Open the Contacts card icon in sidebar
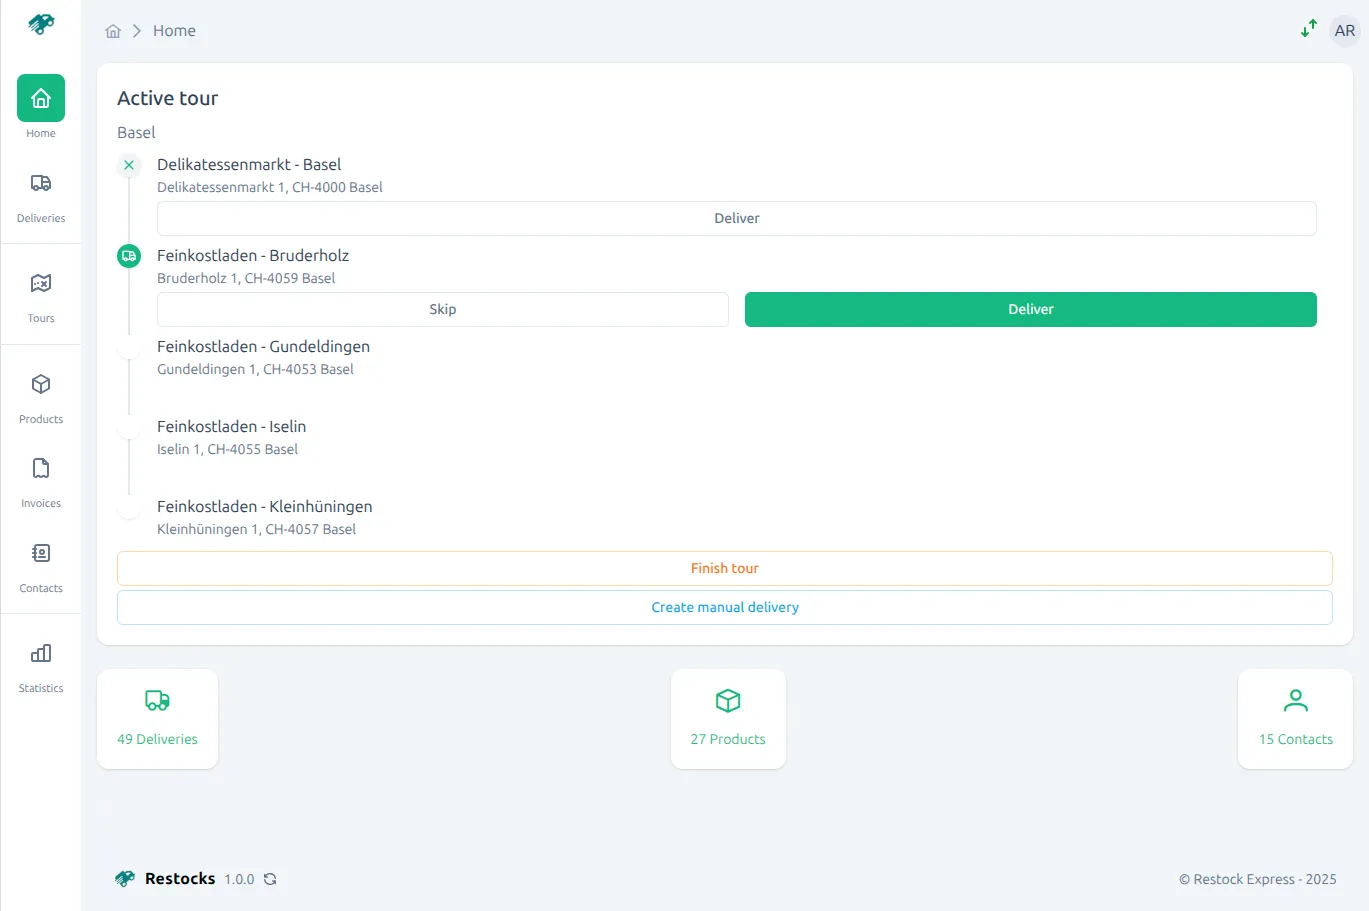This screenshot has height=911, width=1369. [40, 553]
